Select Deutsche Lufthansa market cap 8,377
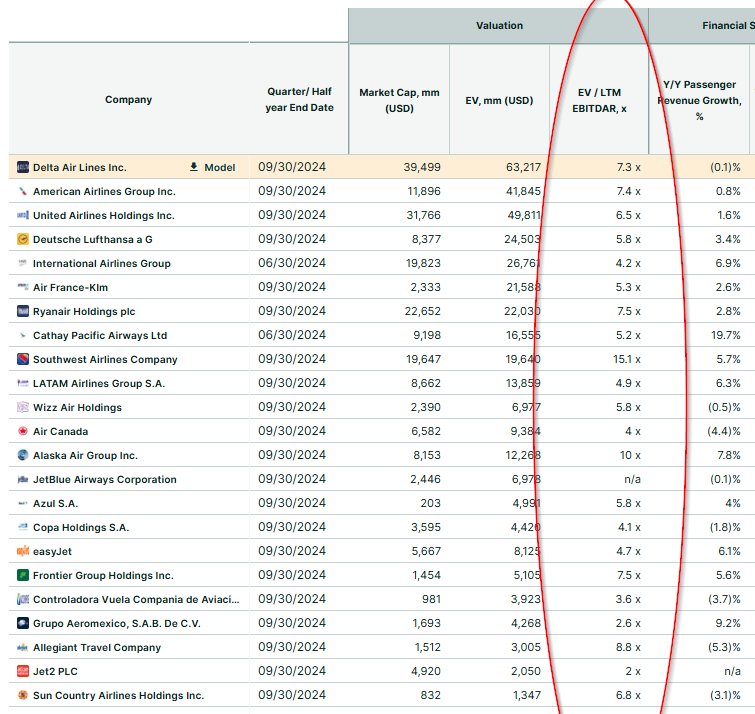 click(426, 239)
